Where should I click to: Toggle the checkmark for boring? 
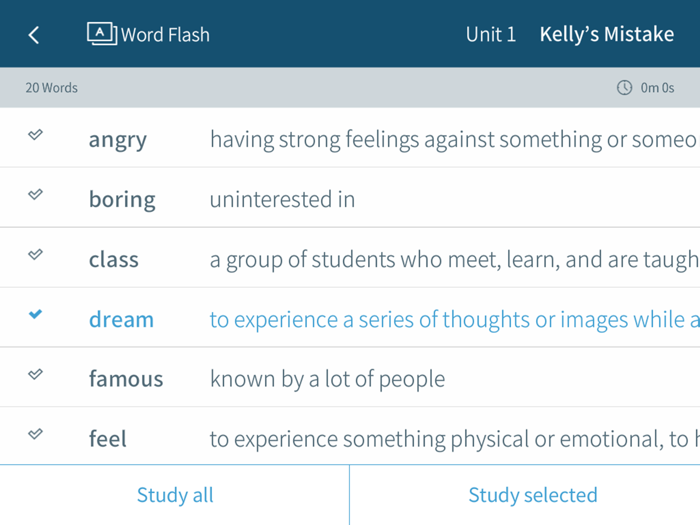pyautogui.click(x=35, y=195)
